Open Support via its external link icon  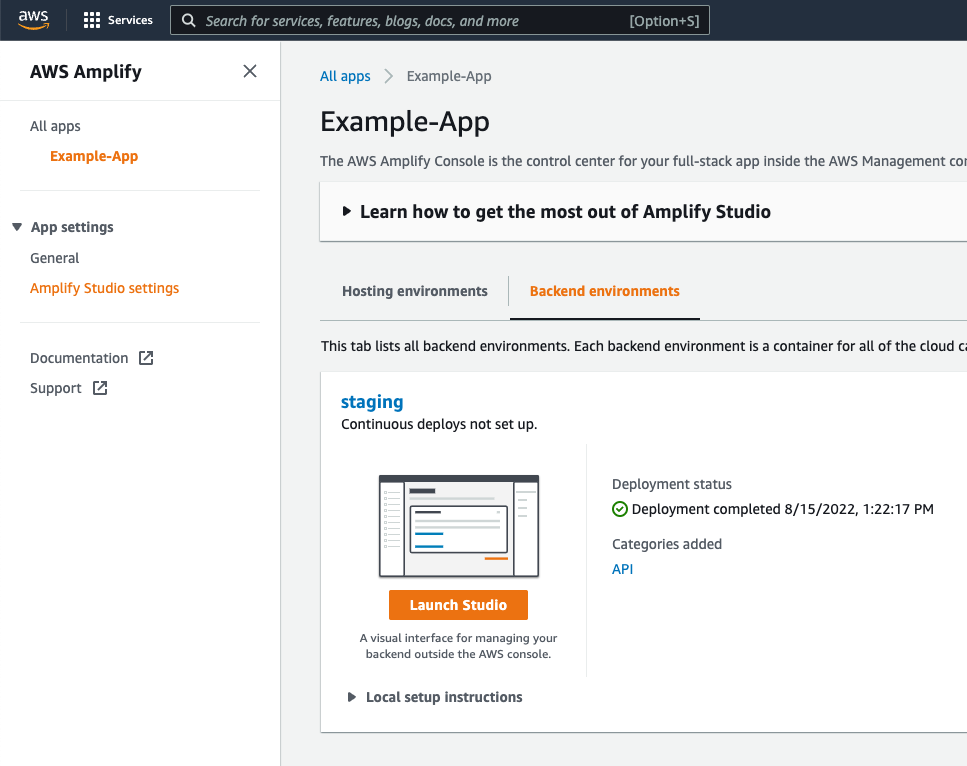coord(99,388)
